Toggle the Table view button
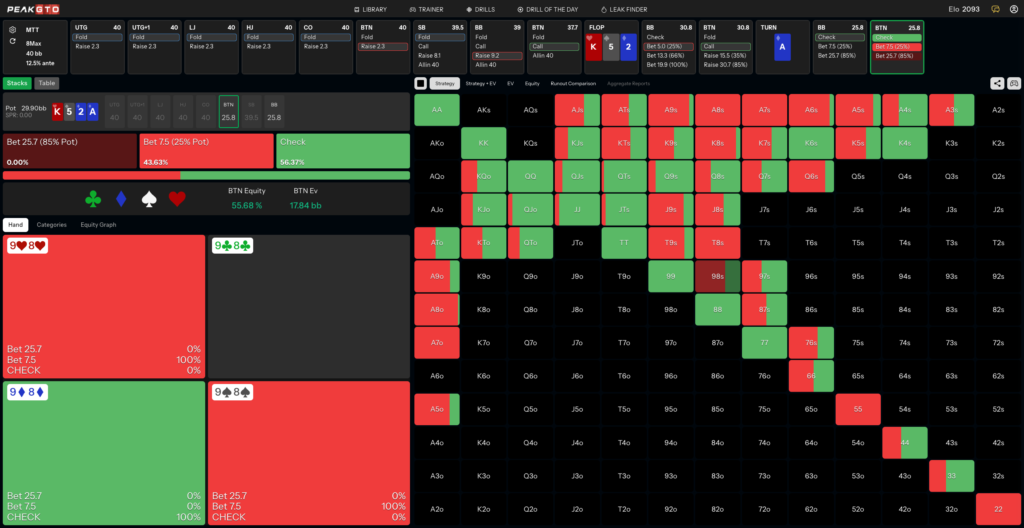The image size is (1024, 528). (46, 83)
